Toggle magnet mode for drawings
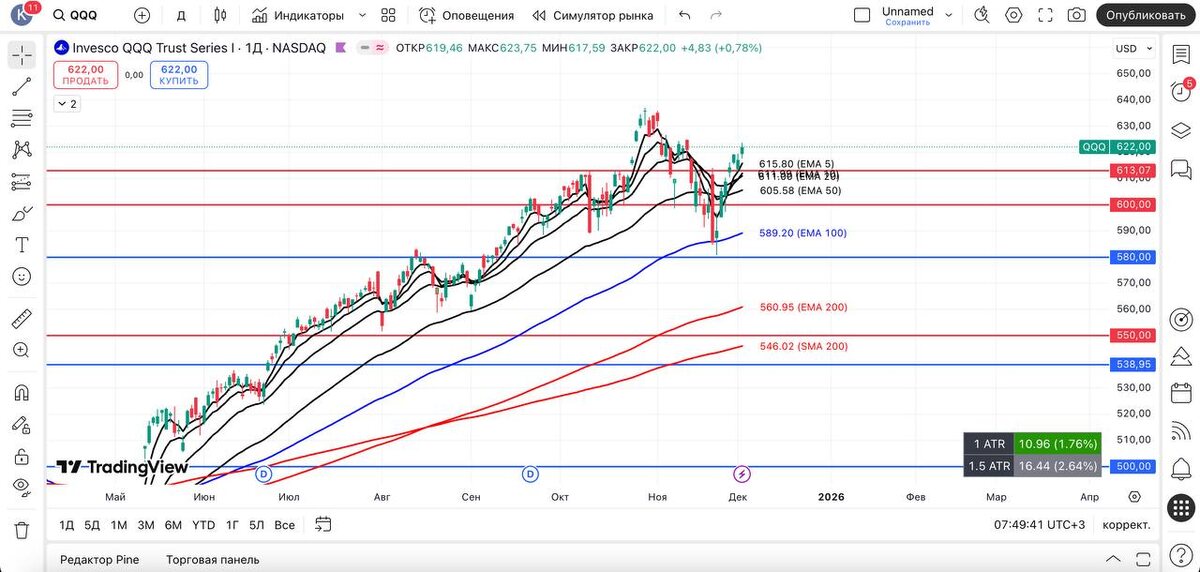Viewport: 1200px width, 572px height. (21, 393)
